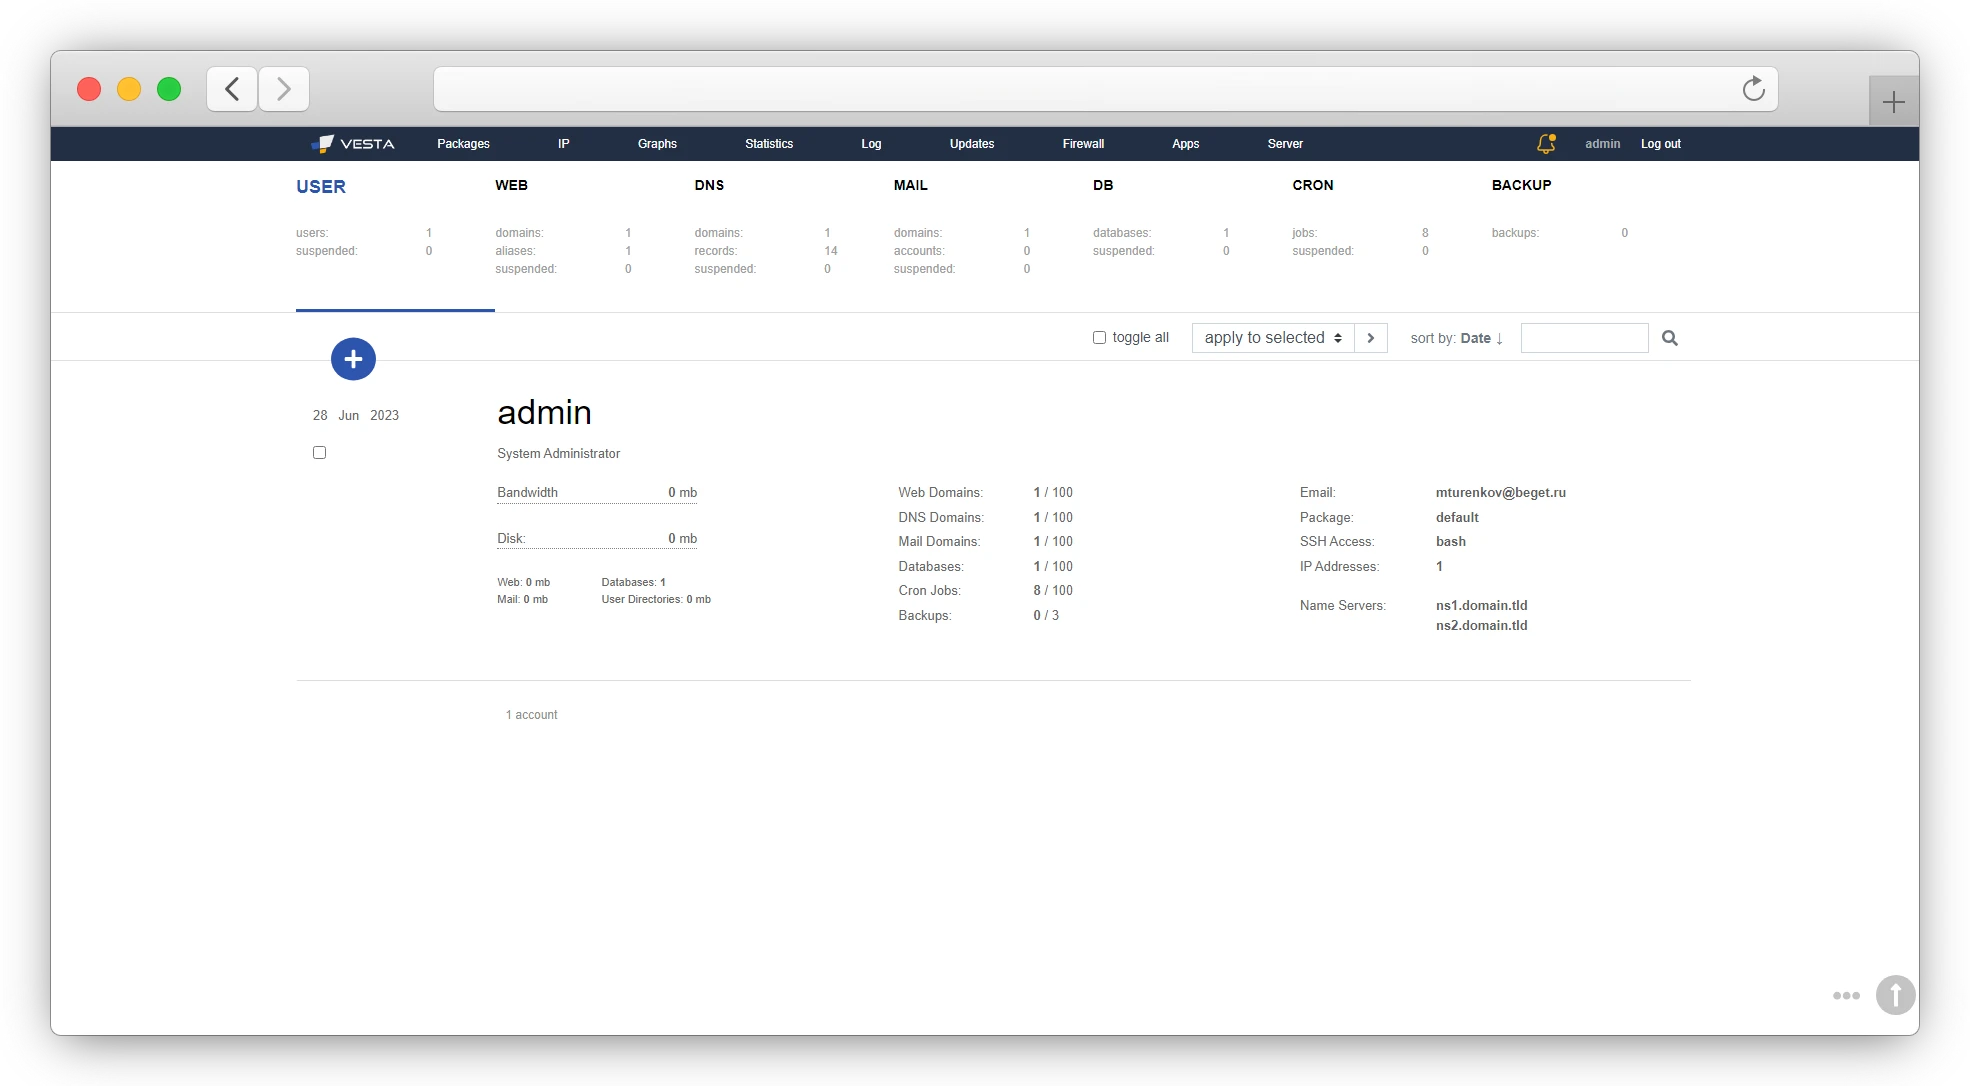Click the apply action arrow button
Screen dimensions: 1970x1086
pyautogui.click(x=1370, y=338)
